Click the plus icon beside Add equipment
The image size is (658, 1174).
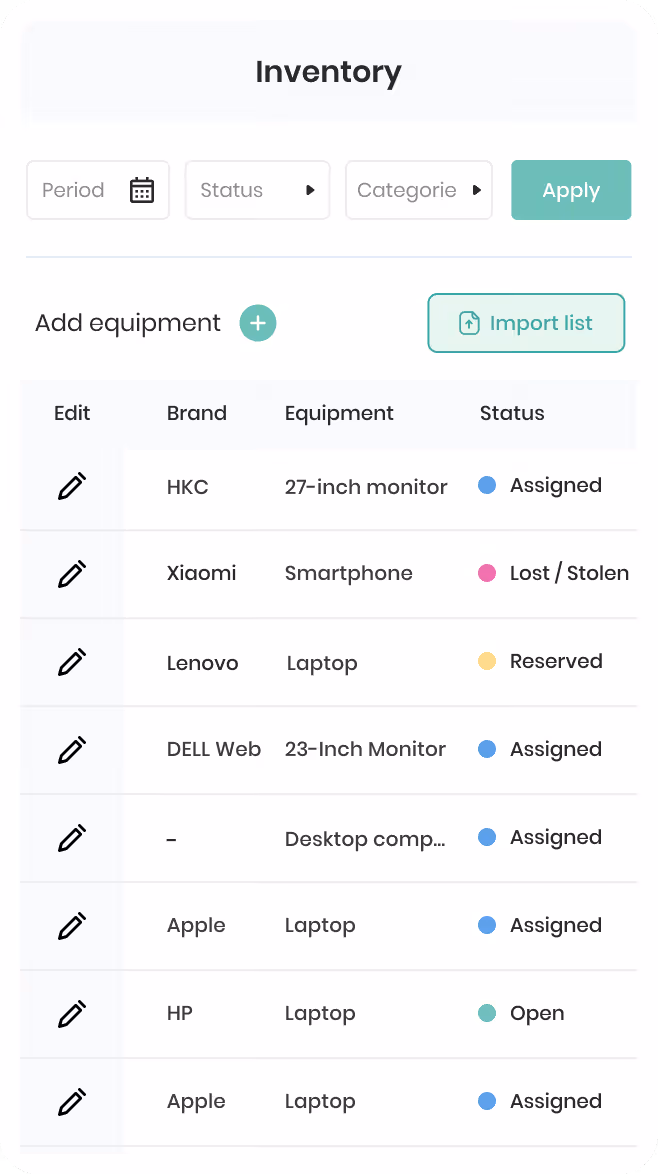258,323
